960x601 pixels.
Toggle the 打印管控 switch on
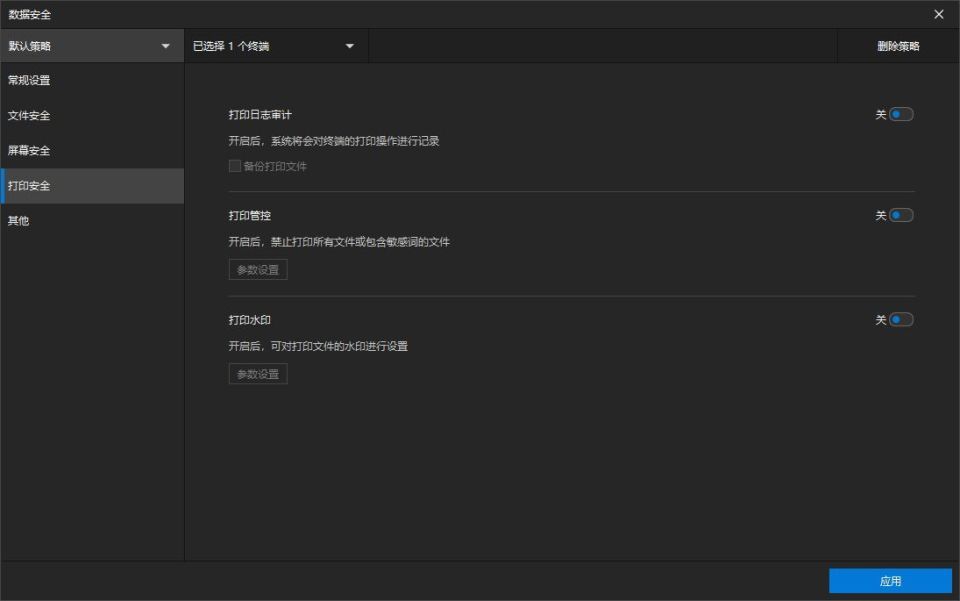coord(901,215)
